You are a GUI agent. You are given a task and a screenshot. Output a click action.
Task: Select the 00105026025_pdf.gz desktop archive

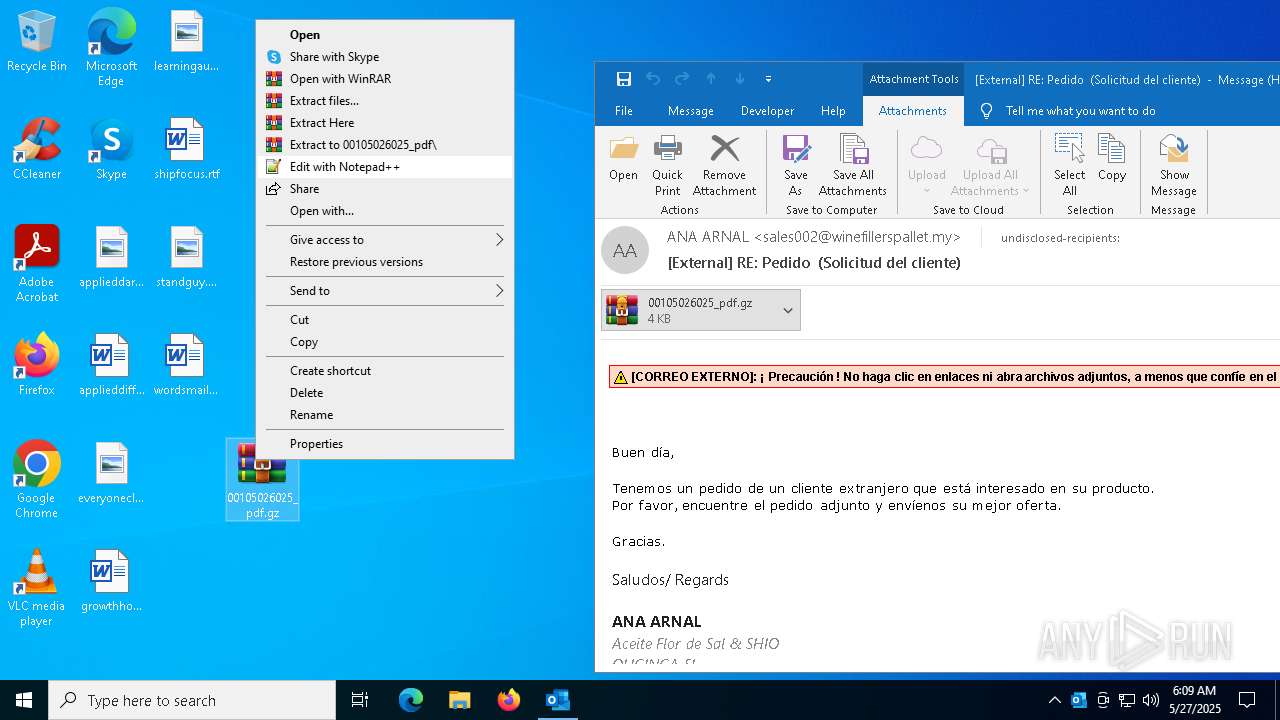coord(262,480)
